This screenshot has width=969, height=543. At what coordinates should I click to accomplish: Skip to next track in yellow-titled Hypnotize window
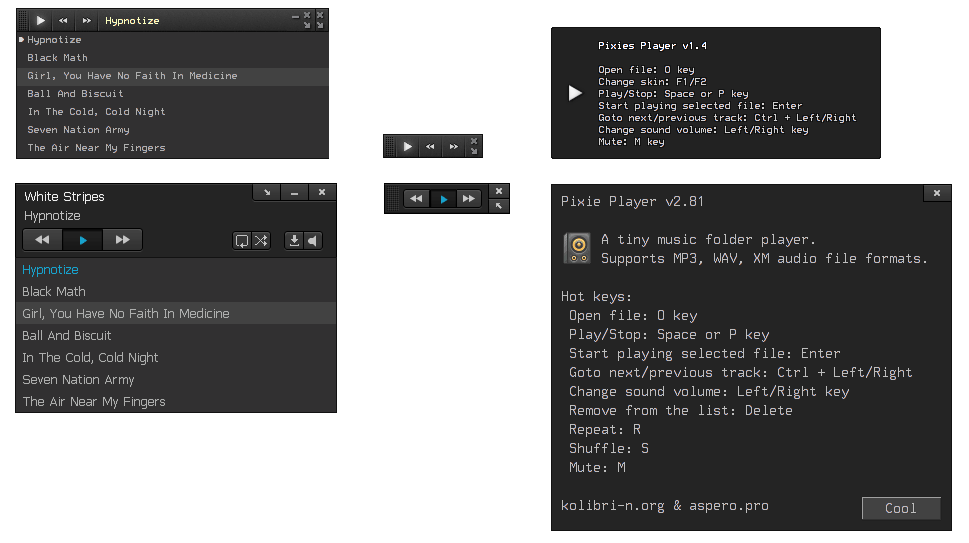tap(87, 20)
